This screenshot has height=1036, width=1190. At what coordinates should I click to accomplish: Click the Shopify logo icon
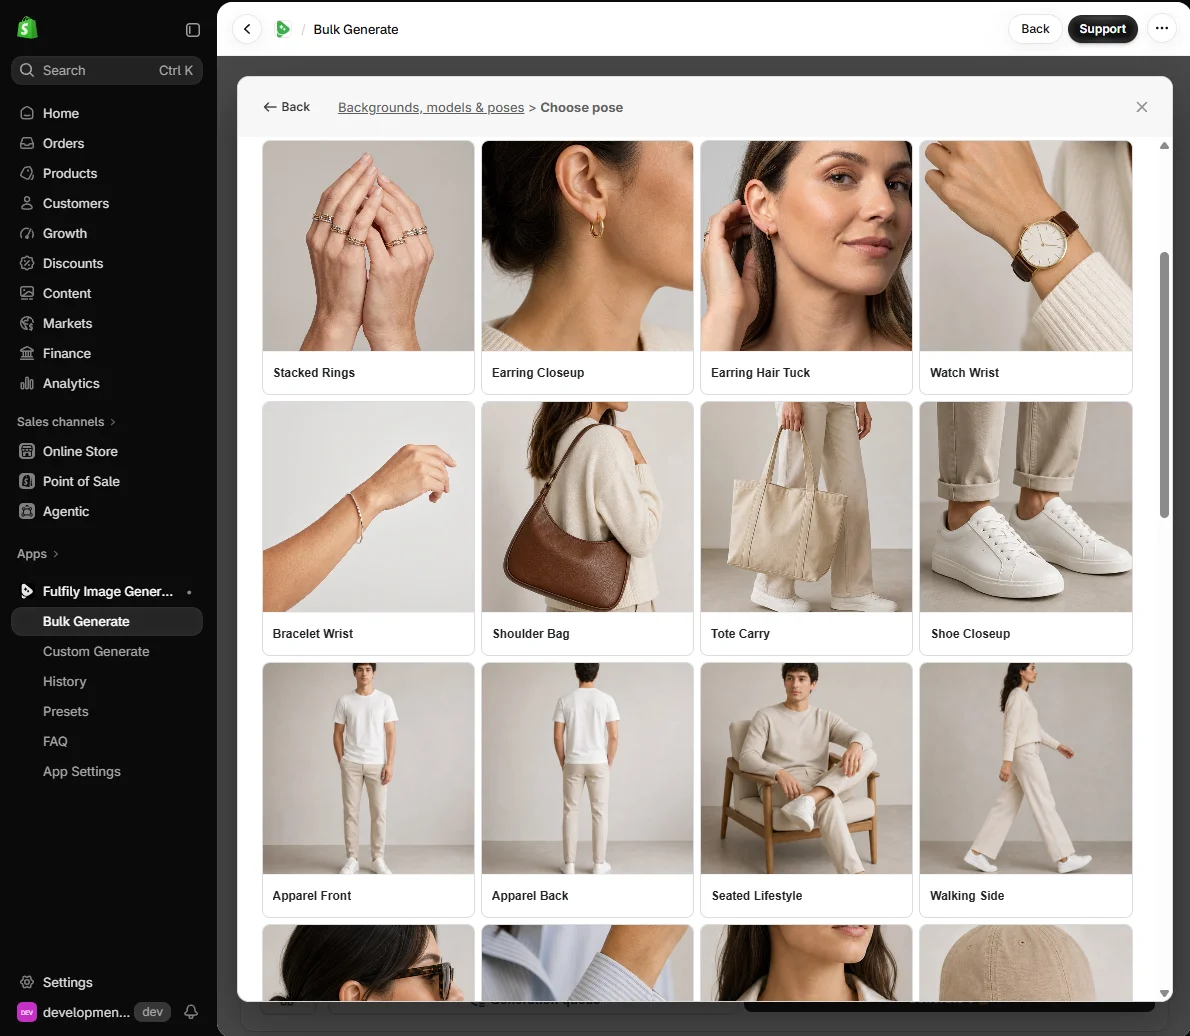[27, 29]
